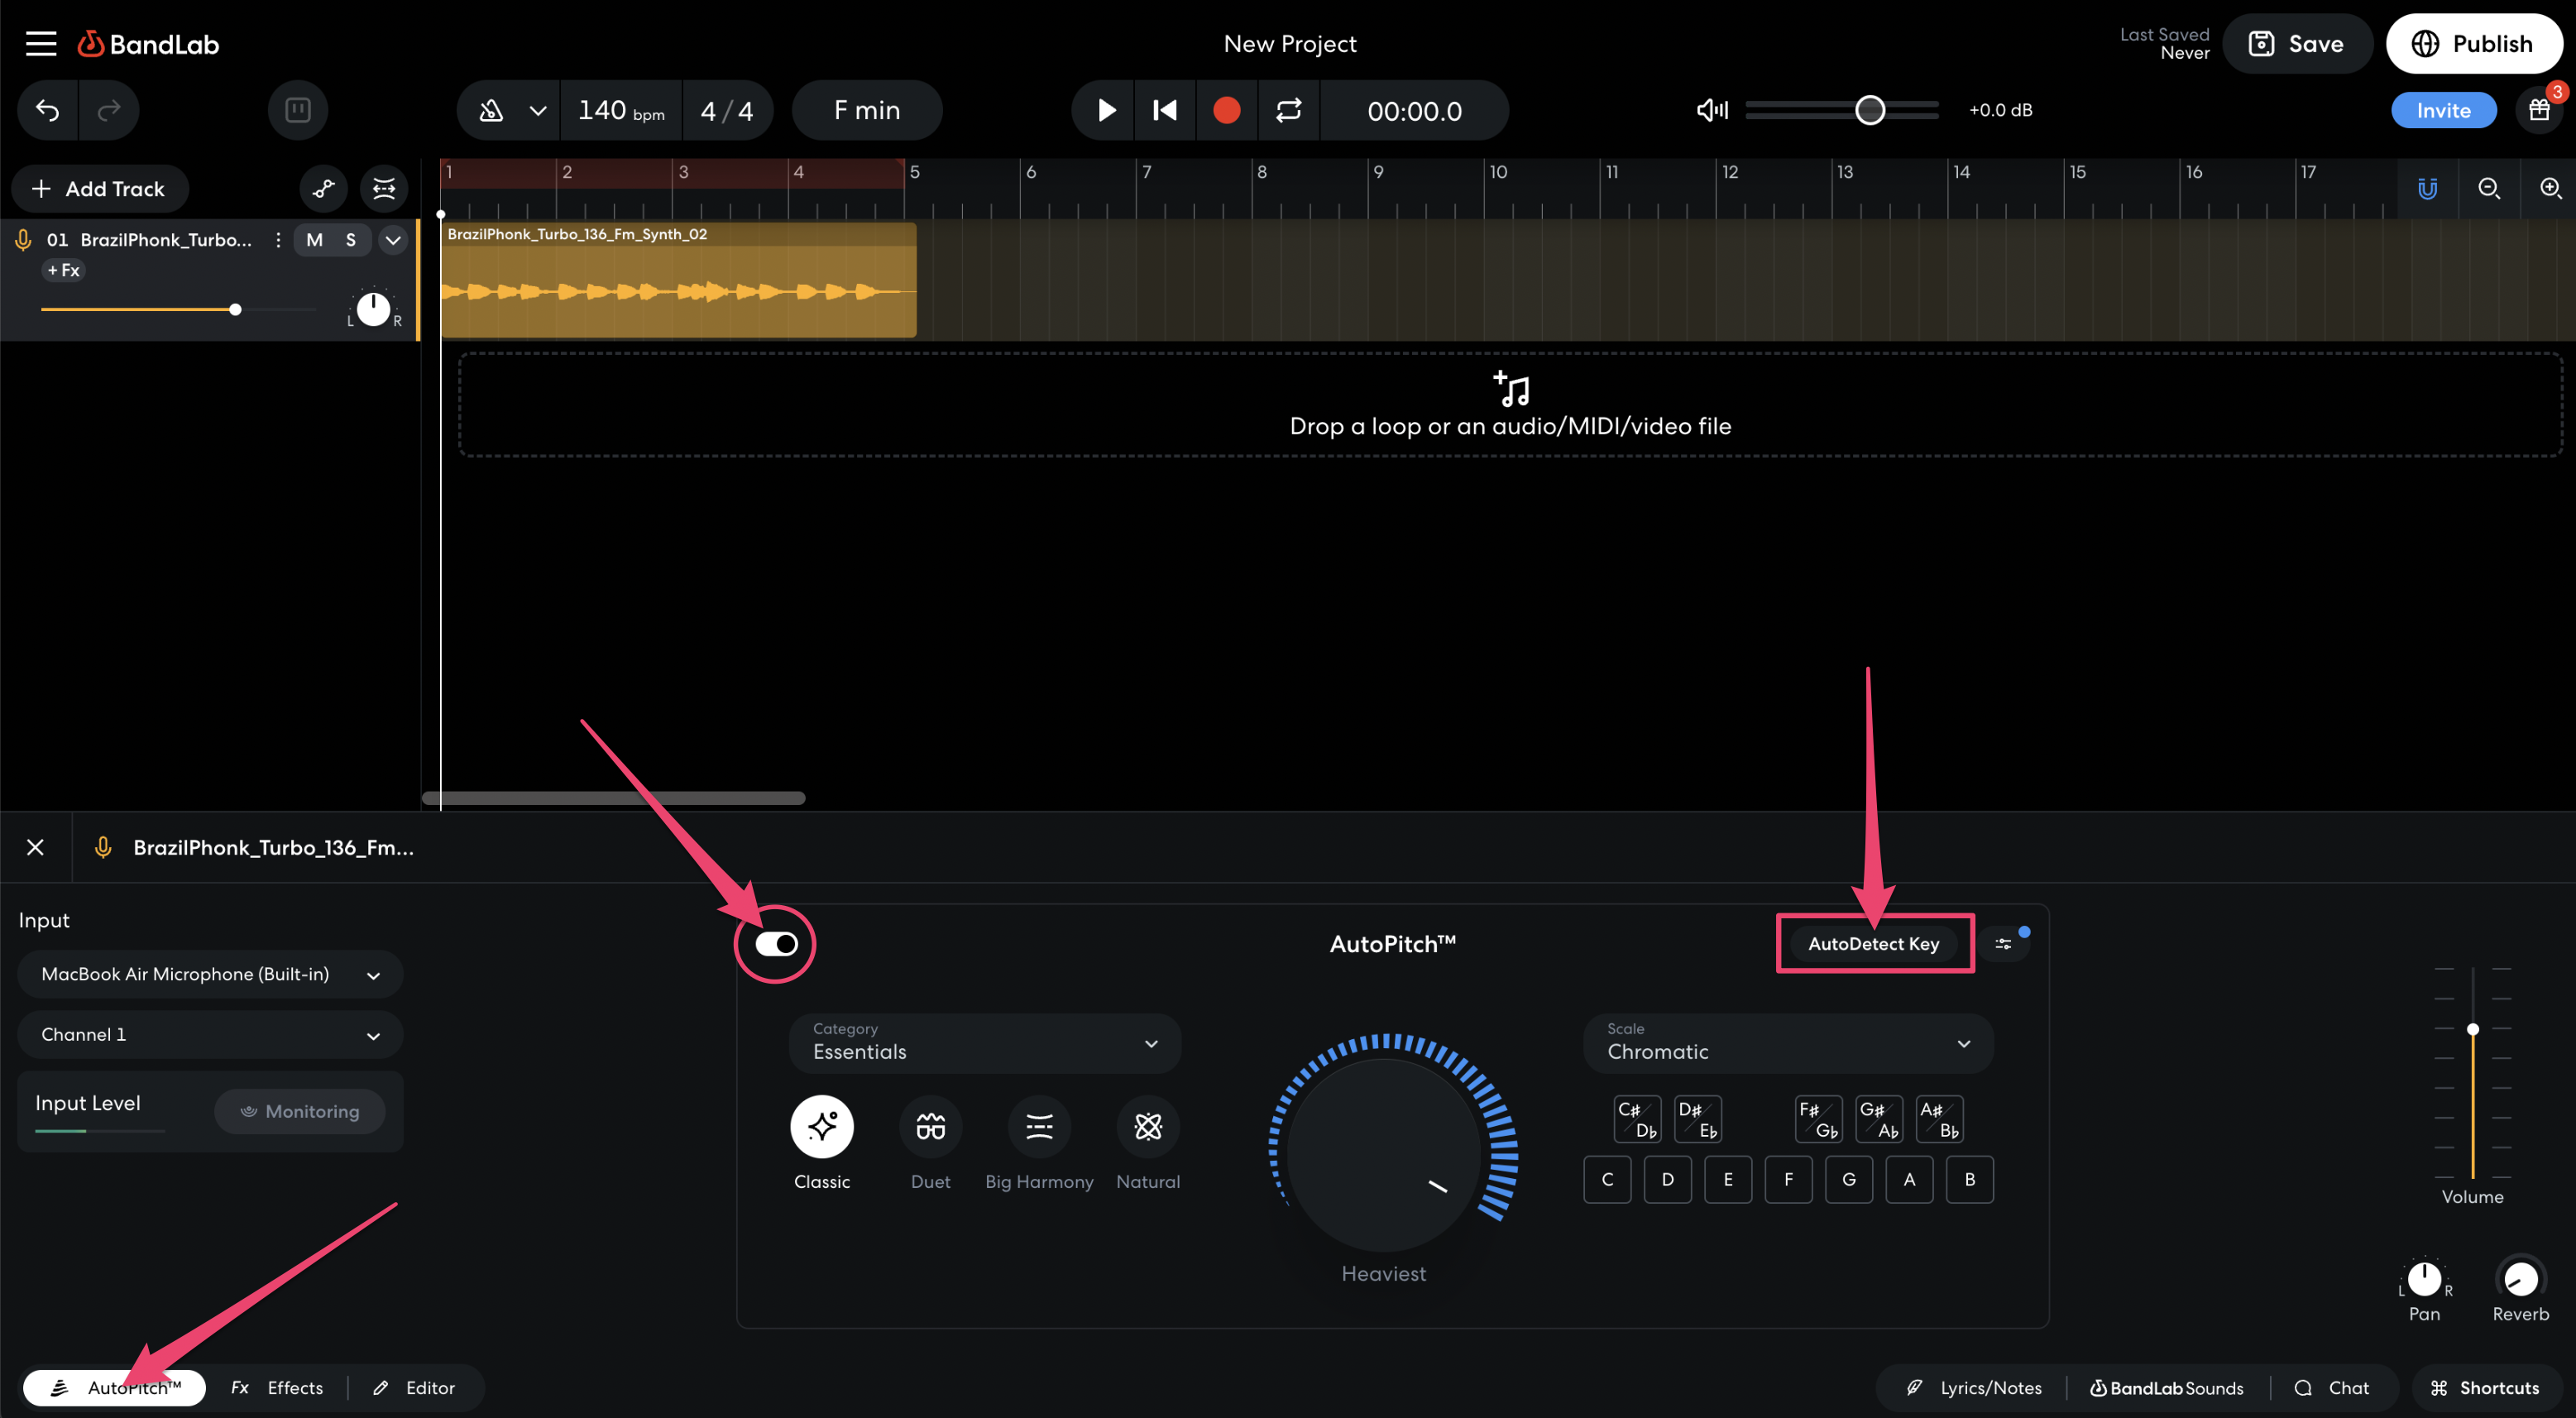Start recording with the red record button
Viewport: 2576px width, 1418px height.
(1226, 110)
